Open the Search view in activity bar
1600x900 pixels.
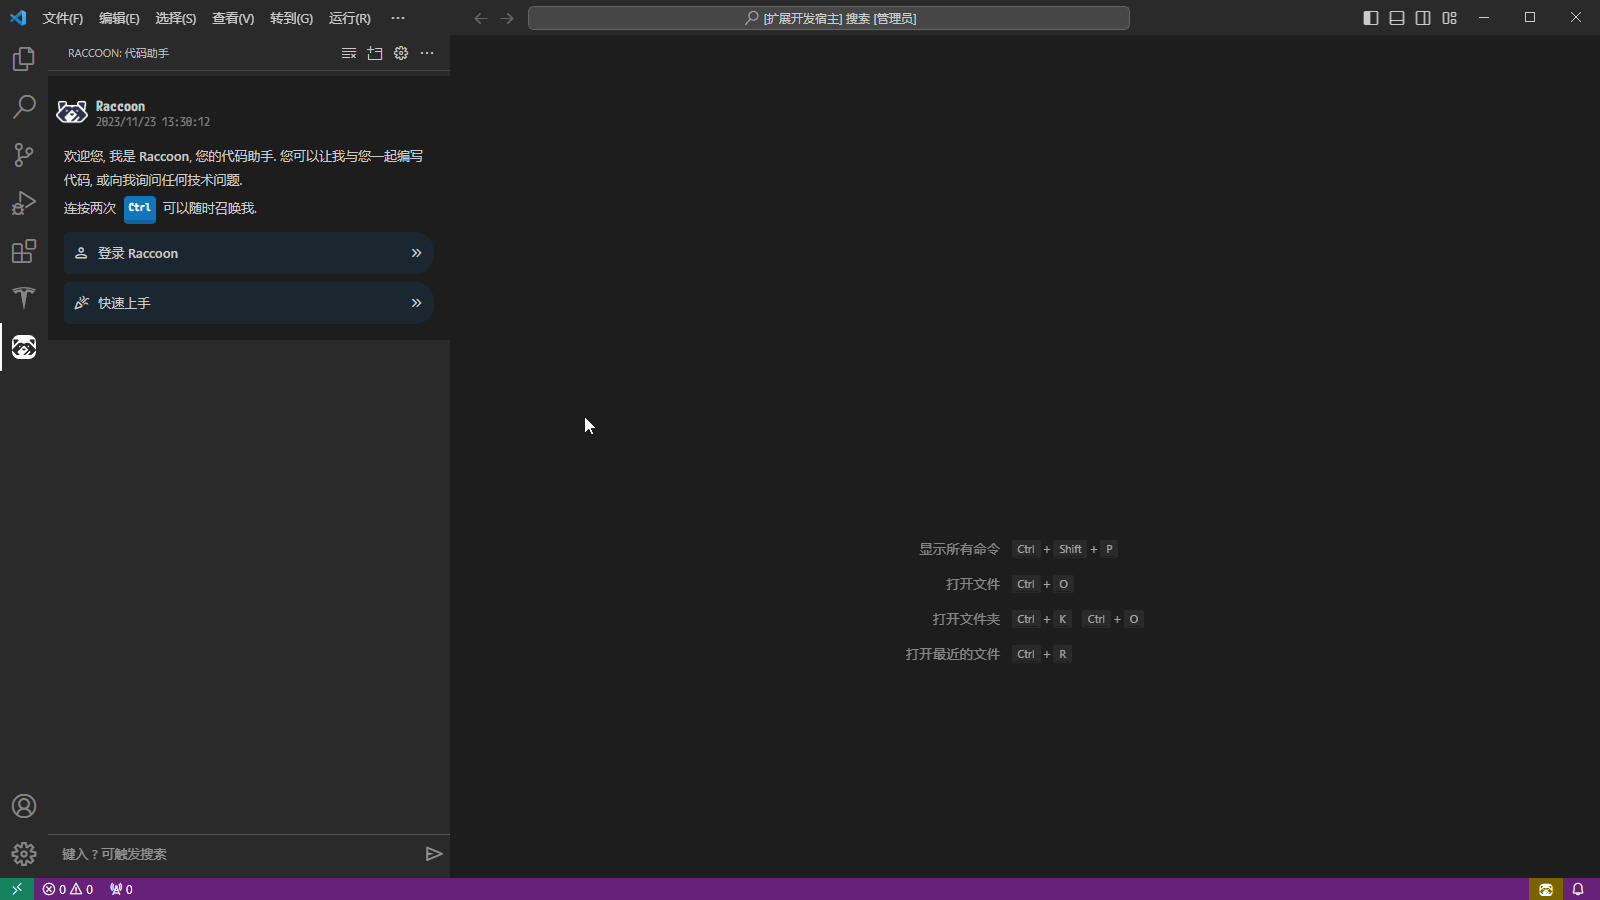pos(24,106)
